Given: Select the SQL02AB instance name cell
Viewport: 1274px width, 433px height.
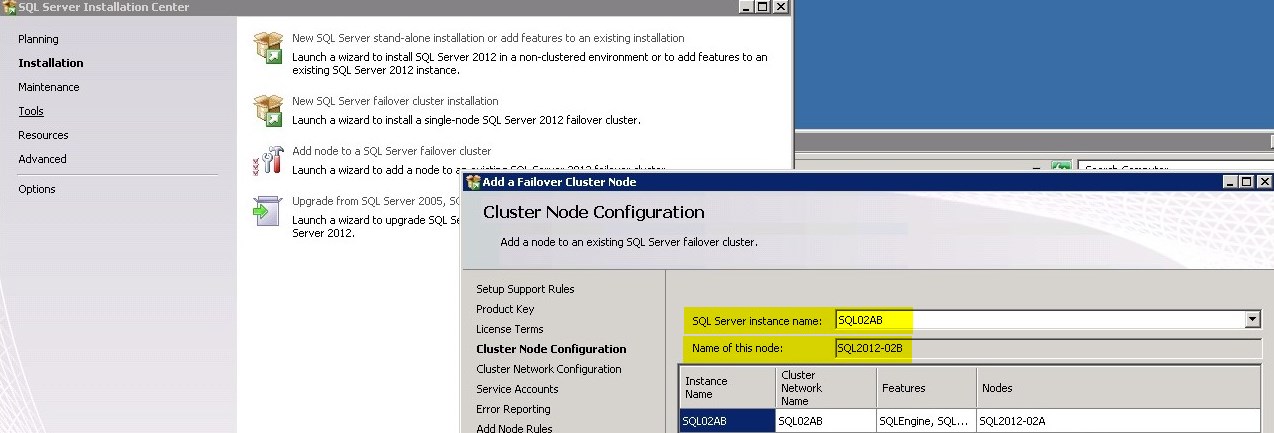Looking at the screenshot, I should coord(727,421).
